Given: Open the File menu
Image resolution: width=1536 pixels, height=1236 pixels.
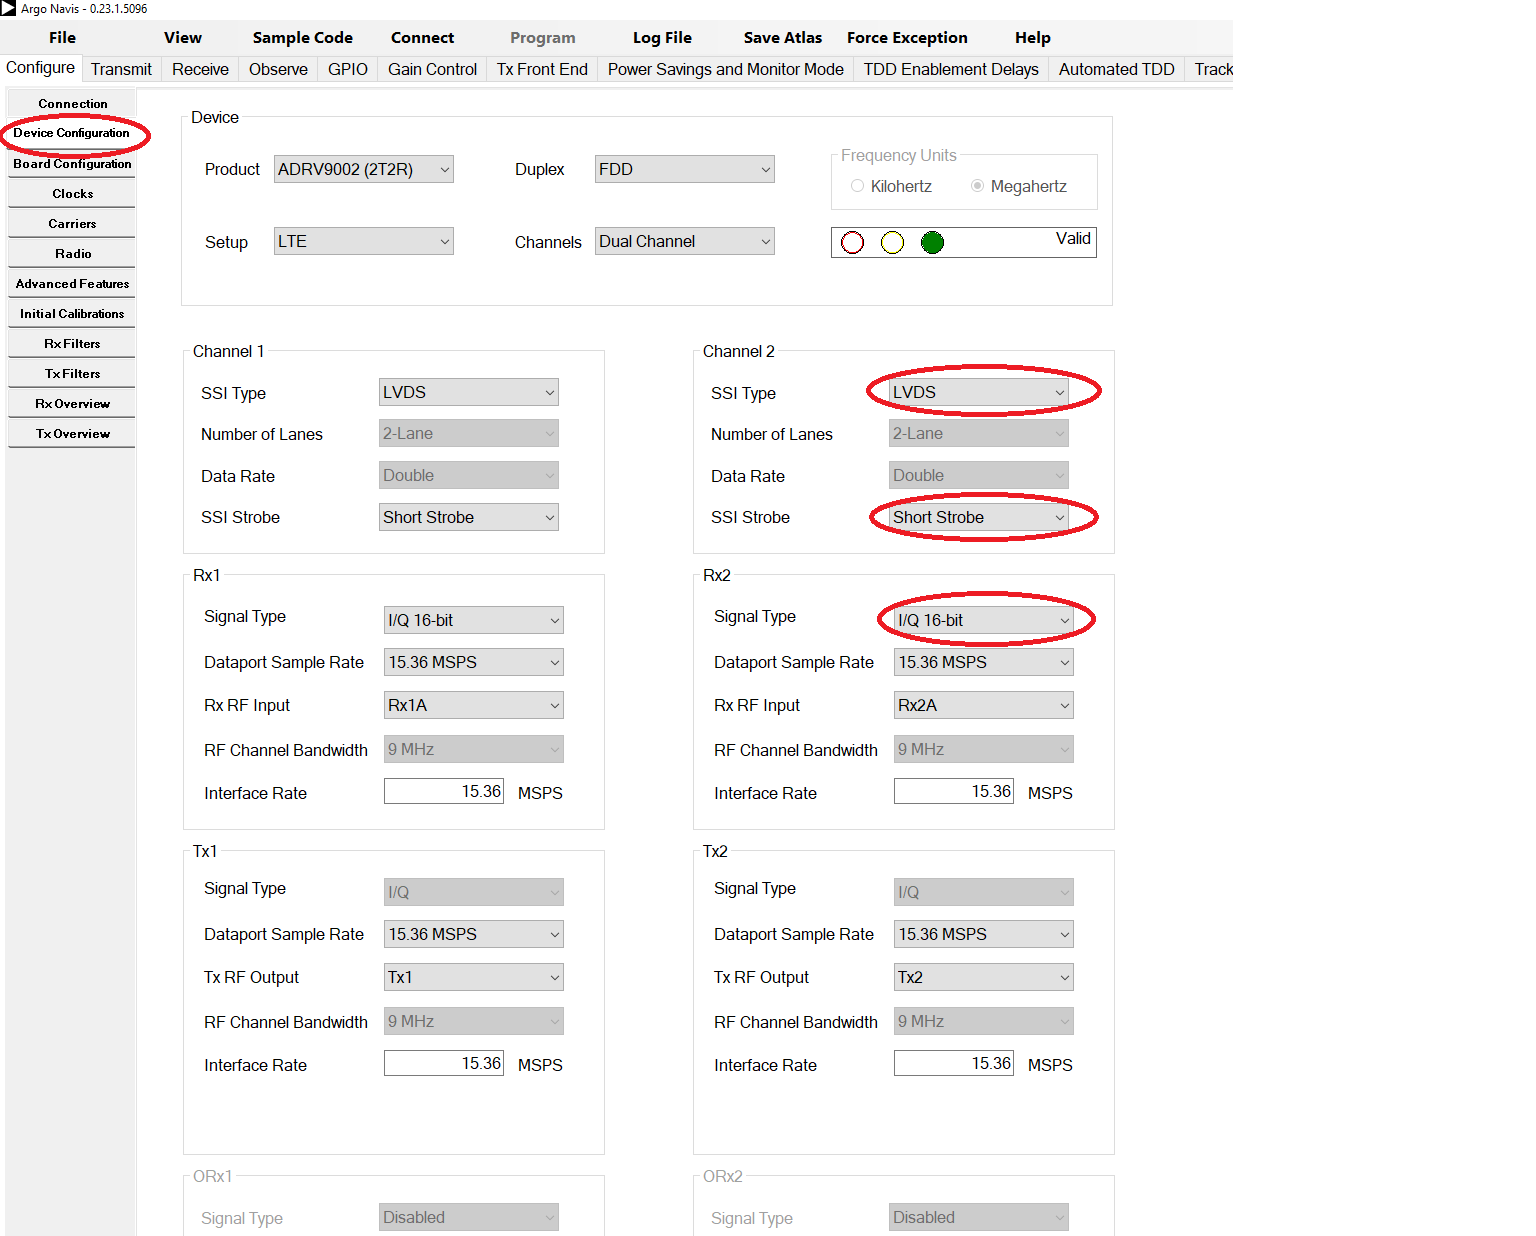Looking at the screenshot, I should pyautogui.click(x=61, y=37).
